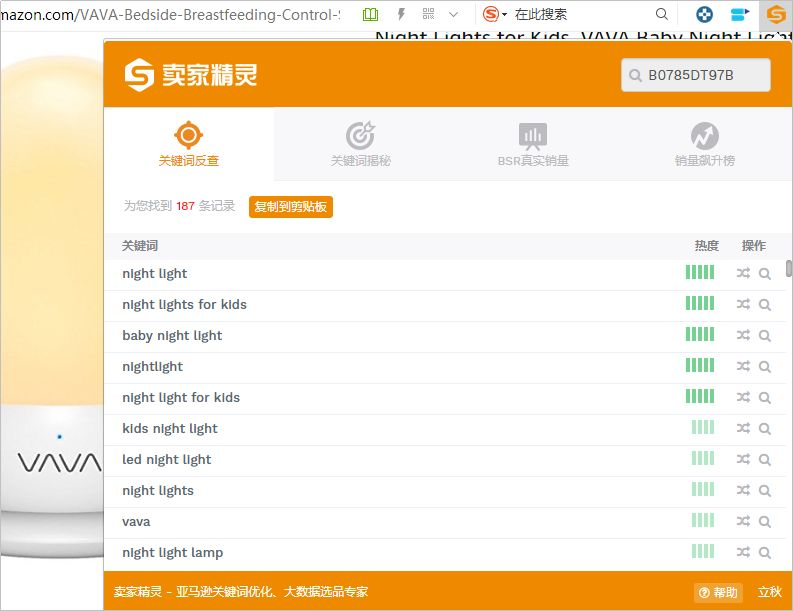
Task: Open the blue video-tool extension icon
Action: tap(740, 14)
